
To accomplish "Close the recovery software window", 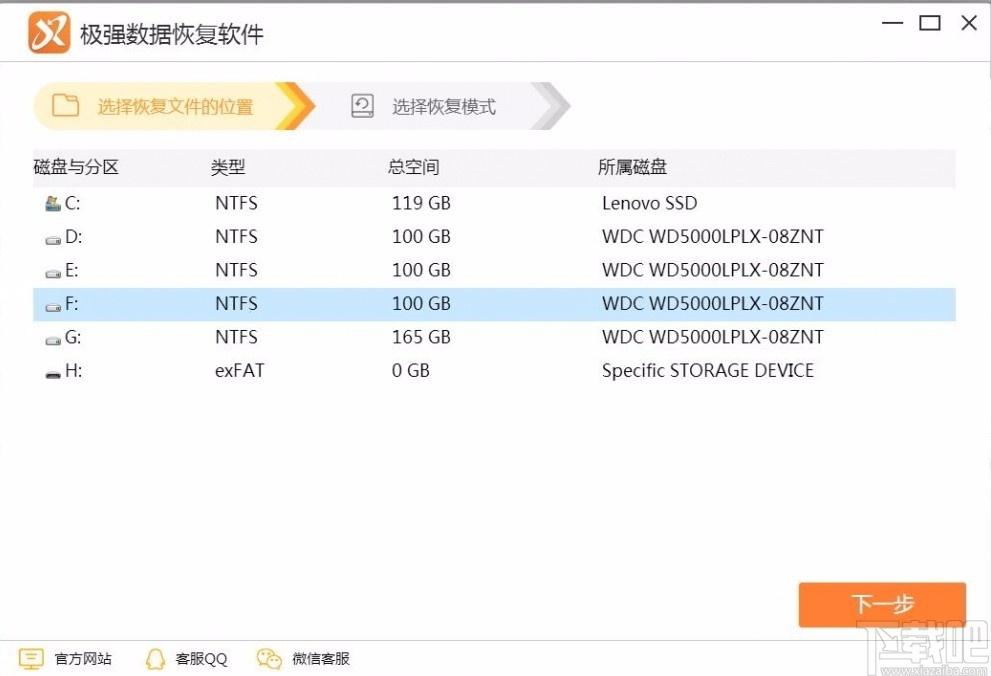I will point(969,23).
